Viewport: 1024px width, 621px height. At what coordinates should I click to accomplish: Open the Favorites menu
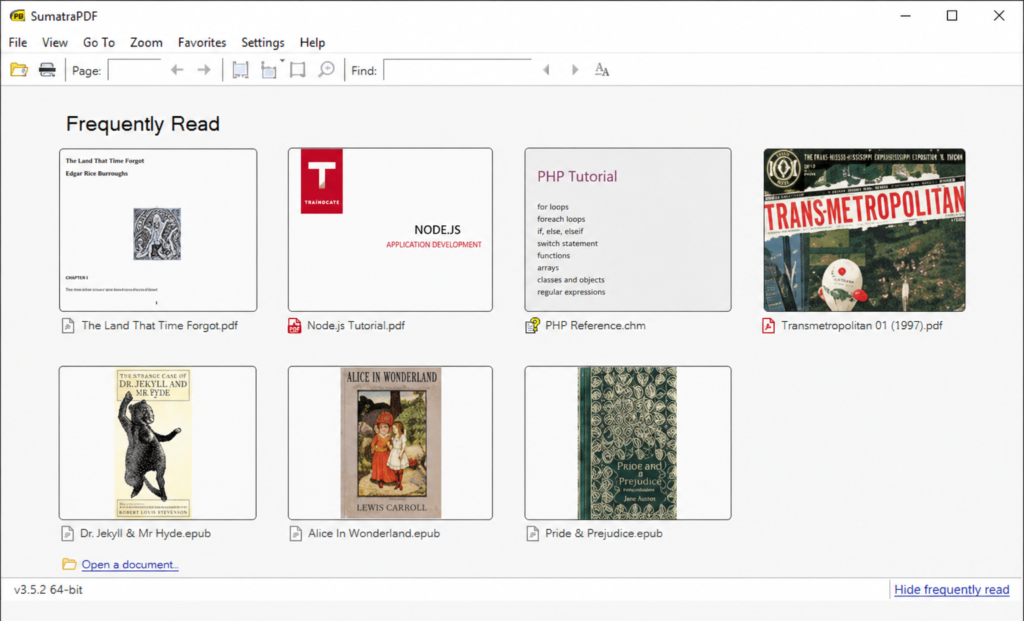tap(202, 42)
